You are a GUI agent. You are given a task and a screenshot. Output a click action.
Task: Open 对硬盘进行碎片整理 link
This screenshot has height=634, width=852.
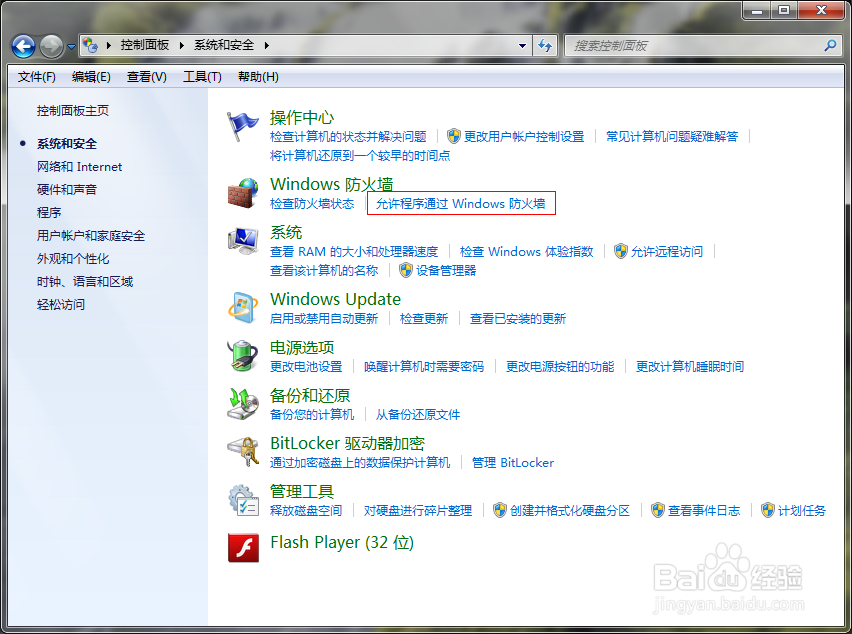pyautogui.click(x=418, y=510)
